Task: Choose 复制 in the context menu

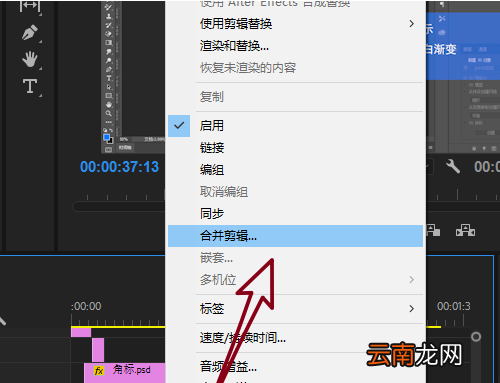Action: [x=295, y=97]
